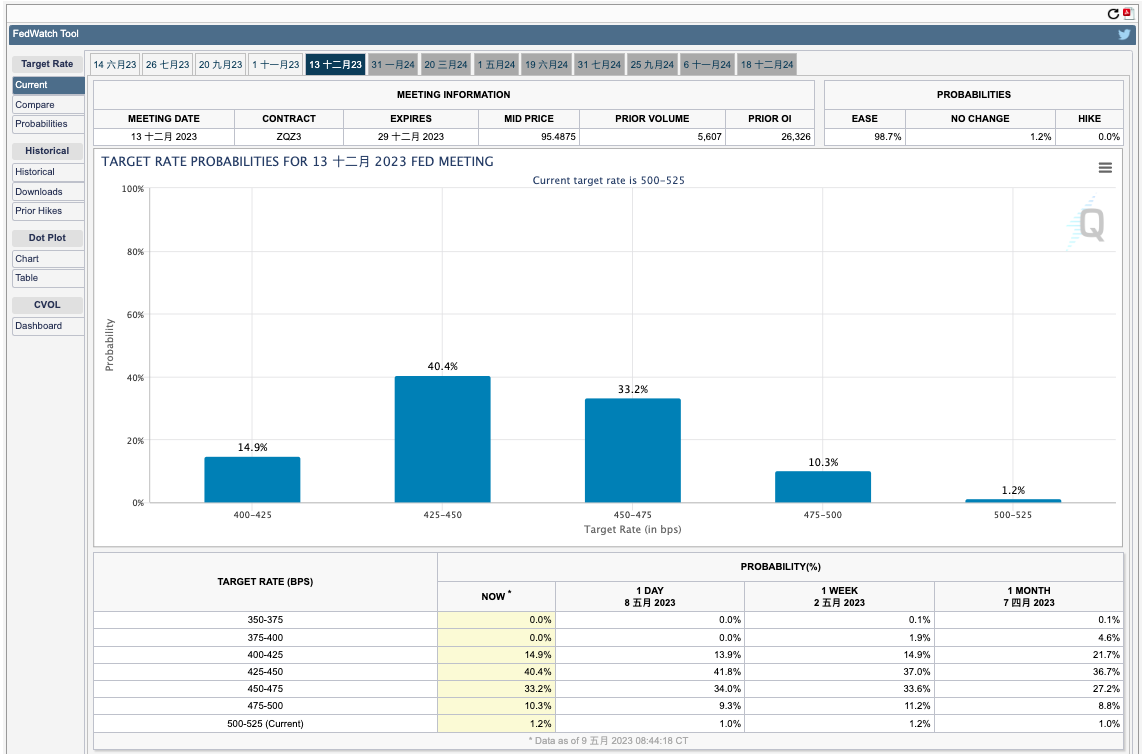This screenshot has height=754, width=1142.
Task: Click the 98.7% EASE probability value
Action: click(x=888, y=137)
